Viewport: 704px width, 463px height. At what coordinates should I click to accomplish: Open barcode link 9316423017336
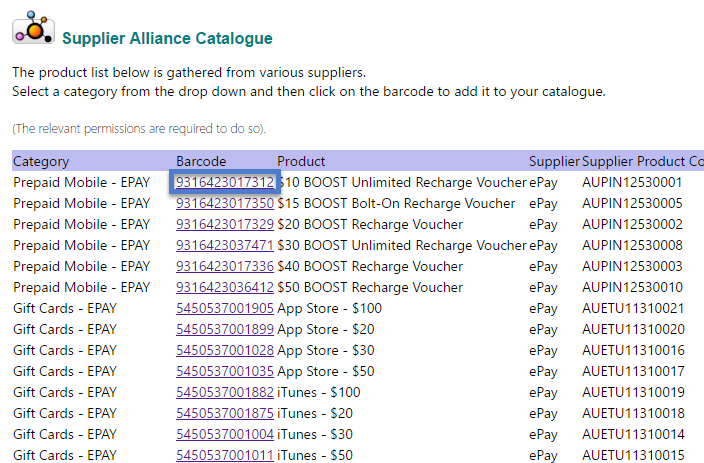click(225, 266)
